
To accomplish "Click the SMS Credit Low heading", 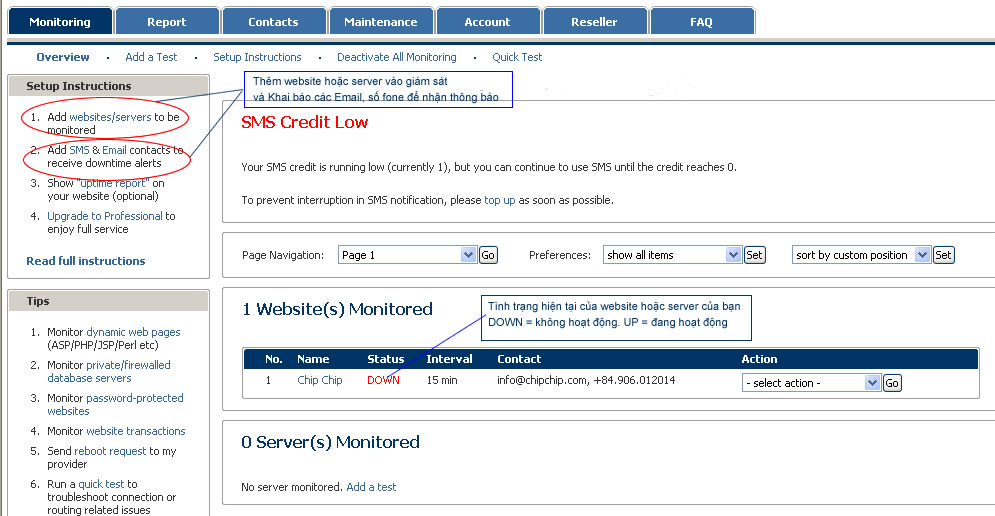I will pyautogui.click(x=305, y=122).
